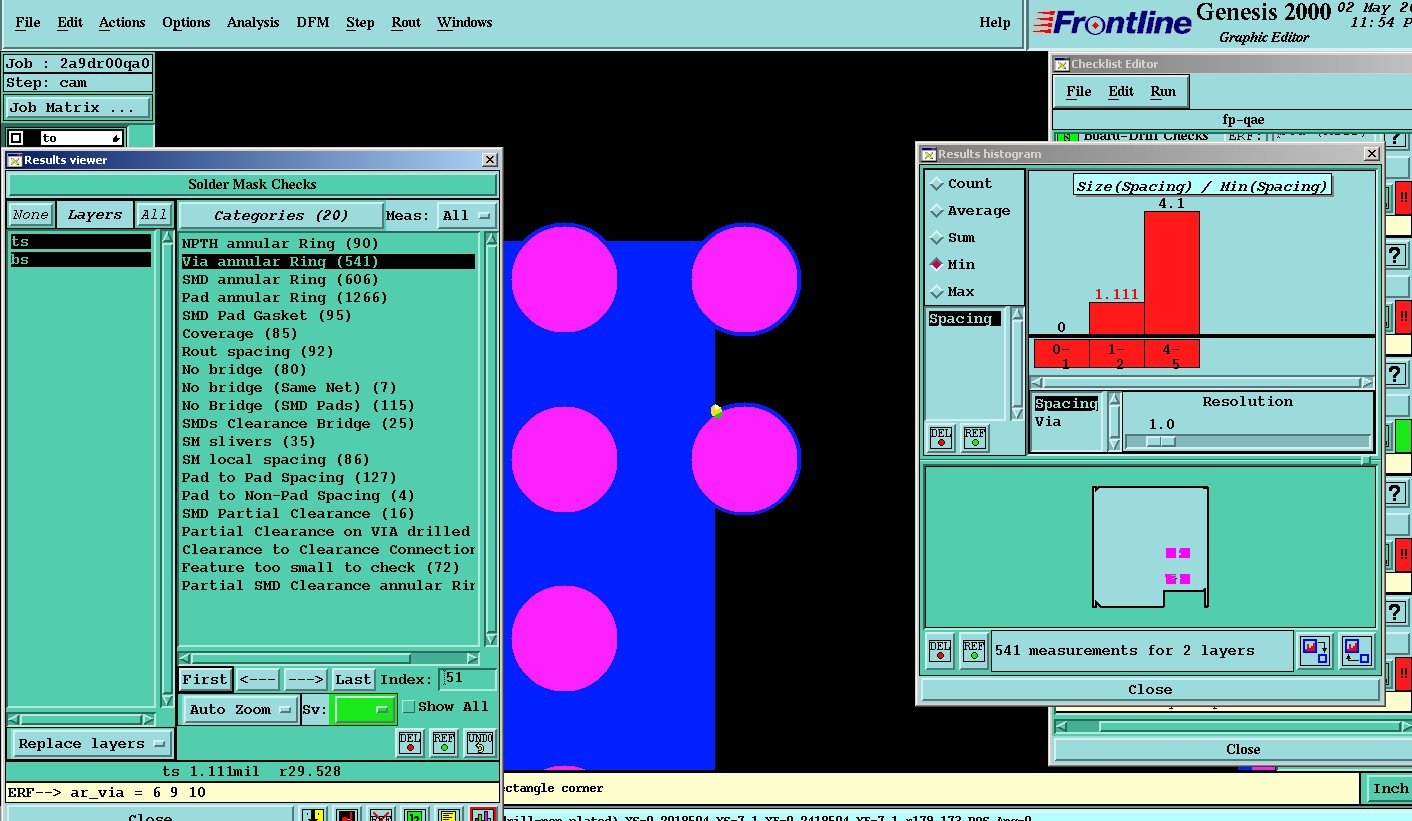
Task: Click the Resolution slider handle
Action: [x=1160, y=441]
